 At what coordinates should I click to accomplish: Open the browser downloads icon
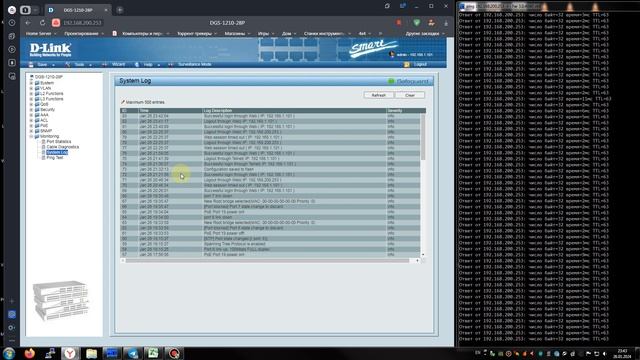pyautogui.click(x=446, y=23)
